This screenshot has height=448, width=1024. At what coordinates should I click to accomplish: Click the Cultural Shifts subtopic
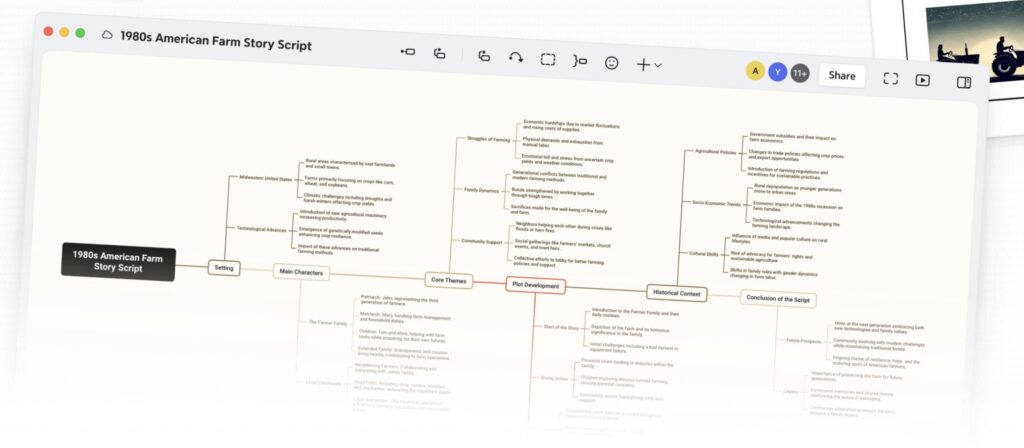tap(704, 253)
